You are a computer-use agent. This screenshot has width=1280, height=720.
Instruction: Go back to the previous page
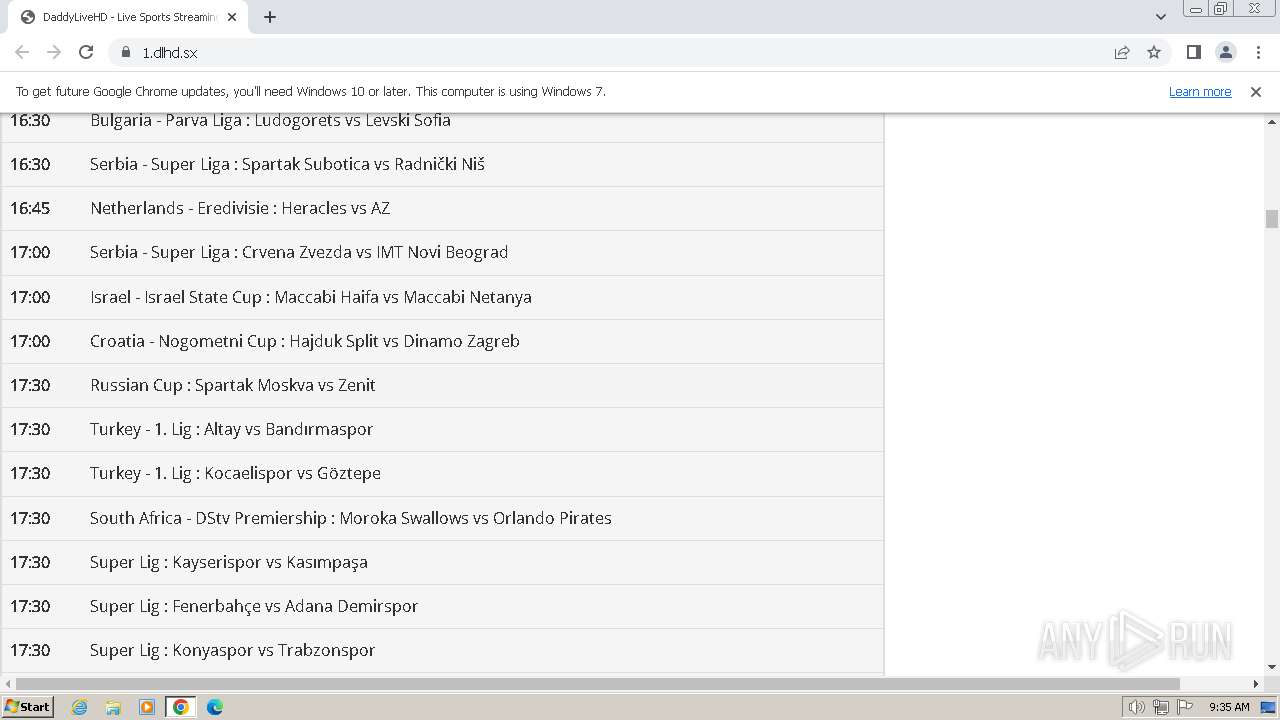[x=22, y=52]
